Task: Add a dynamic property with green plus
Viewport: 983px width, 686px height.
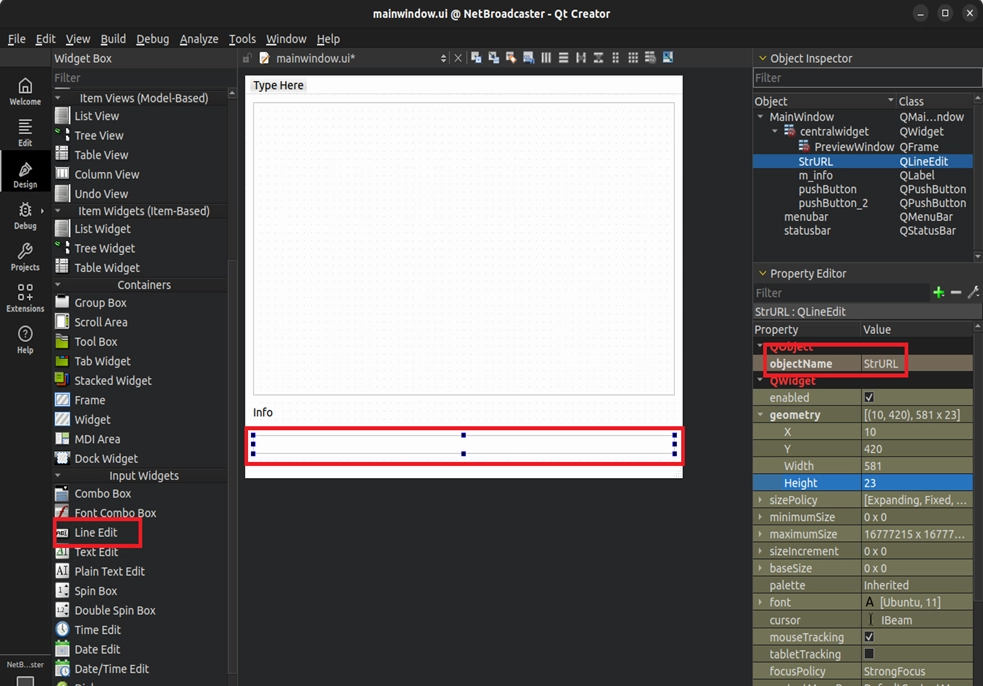Action: coord(938,293)
